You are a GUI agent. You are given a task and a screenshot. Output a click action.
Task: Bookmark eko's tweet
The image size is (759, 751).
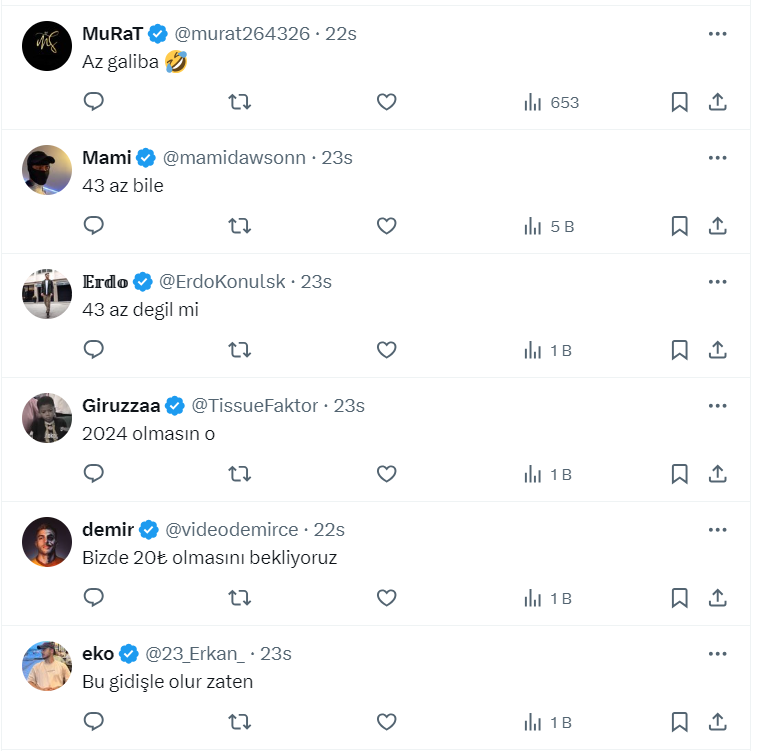coord(679,722)
